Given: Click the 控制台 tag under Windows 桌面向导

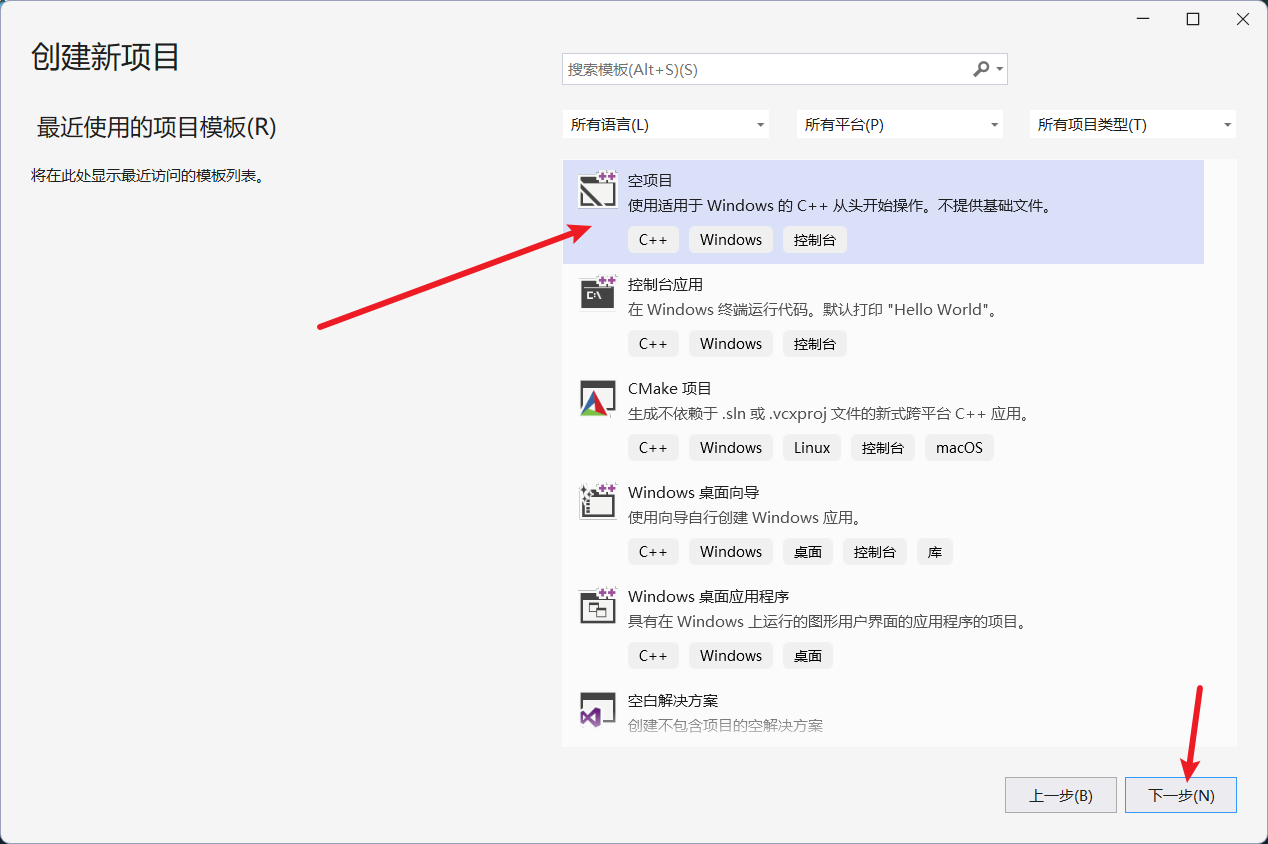Looking at the screenshot, I should (875, 552).
